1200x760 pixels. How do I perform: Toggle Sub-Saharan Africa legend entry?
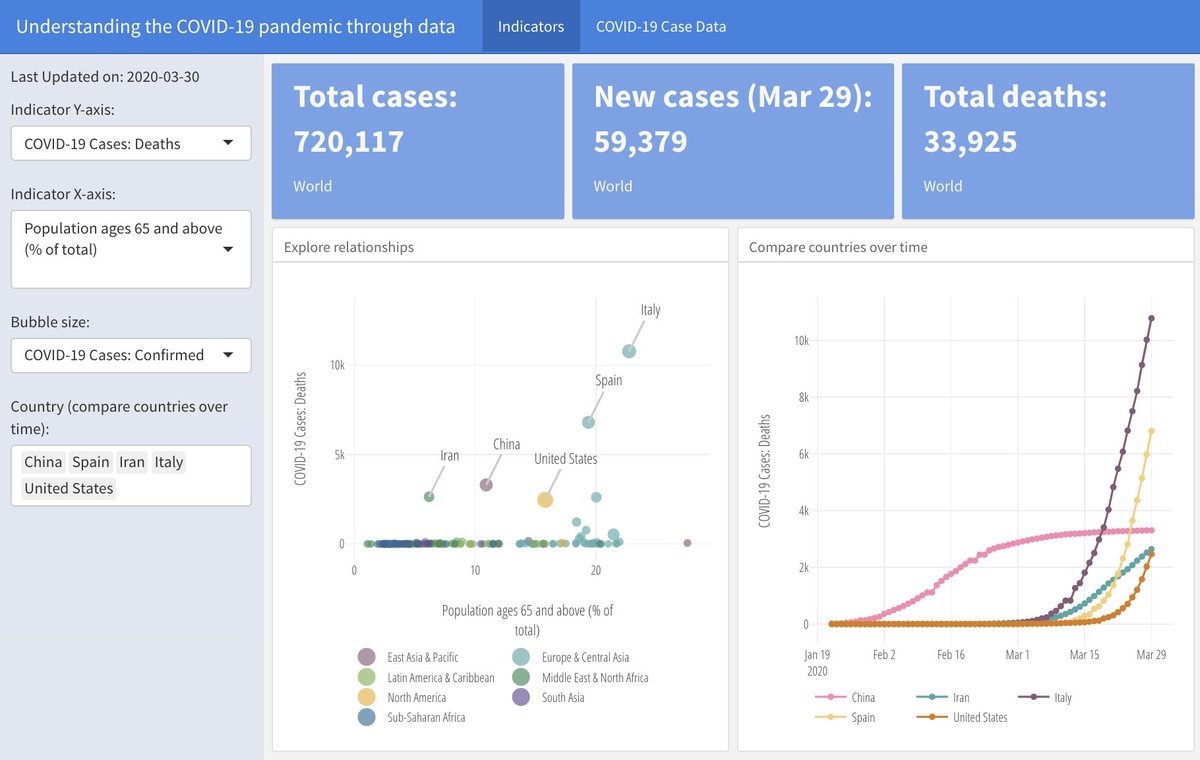point(412,717)
